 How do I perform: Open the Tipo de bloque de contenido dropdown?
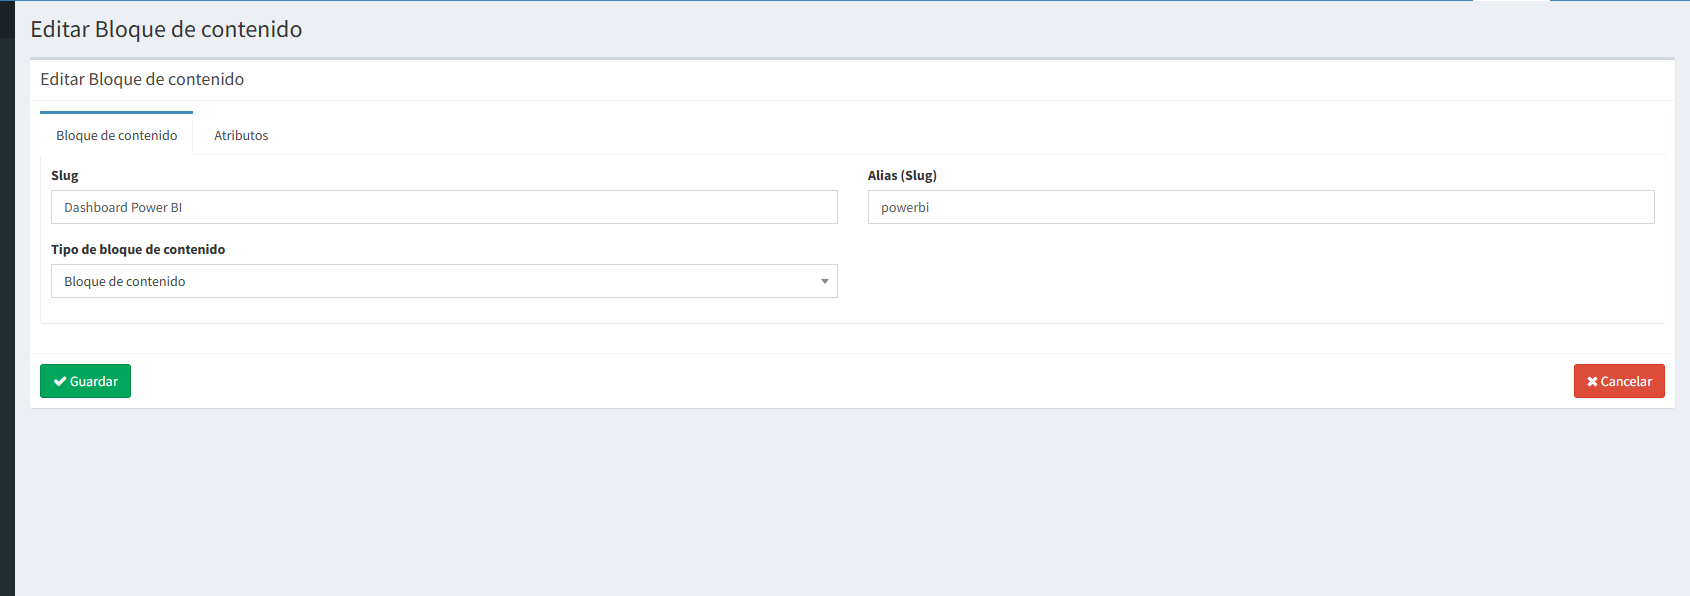pyautogui.click(x=444, y=281)
